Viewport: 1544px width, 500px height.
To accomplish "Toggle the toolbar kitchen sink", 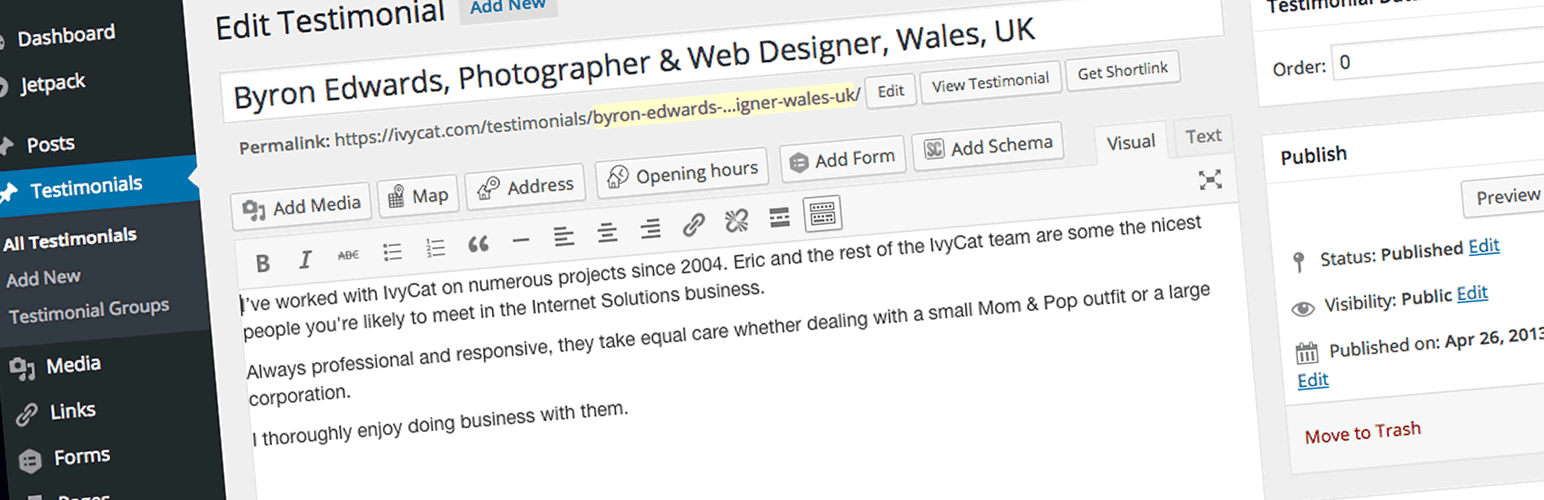I will click(x=823, y=212).
